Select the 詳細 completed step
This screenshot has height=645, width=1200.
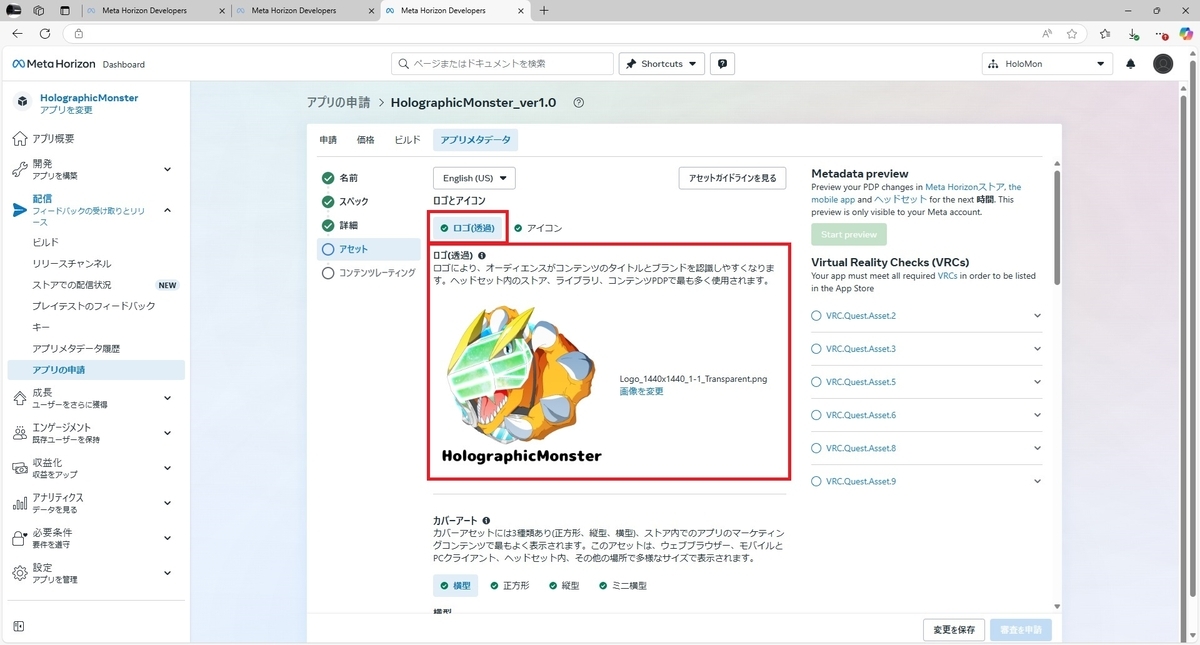click(339, 226)
